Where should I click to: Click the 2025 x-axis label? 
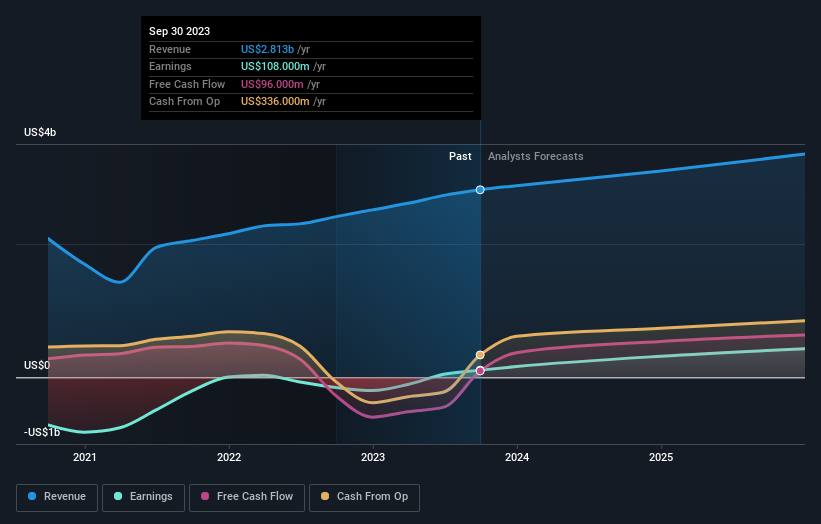click(661, 457)
